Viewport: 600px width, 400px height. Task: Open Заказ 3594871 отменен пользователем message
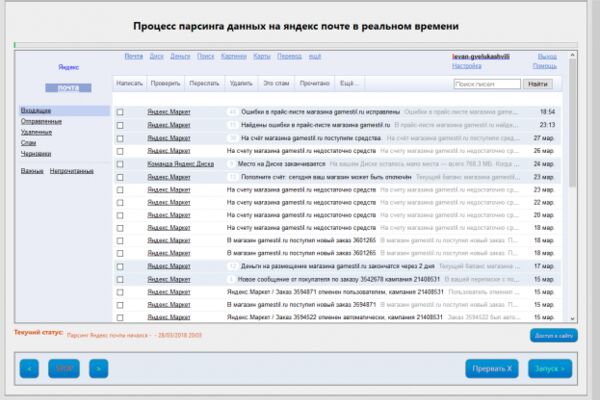point(335,292)
